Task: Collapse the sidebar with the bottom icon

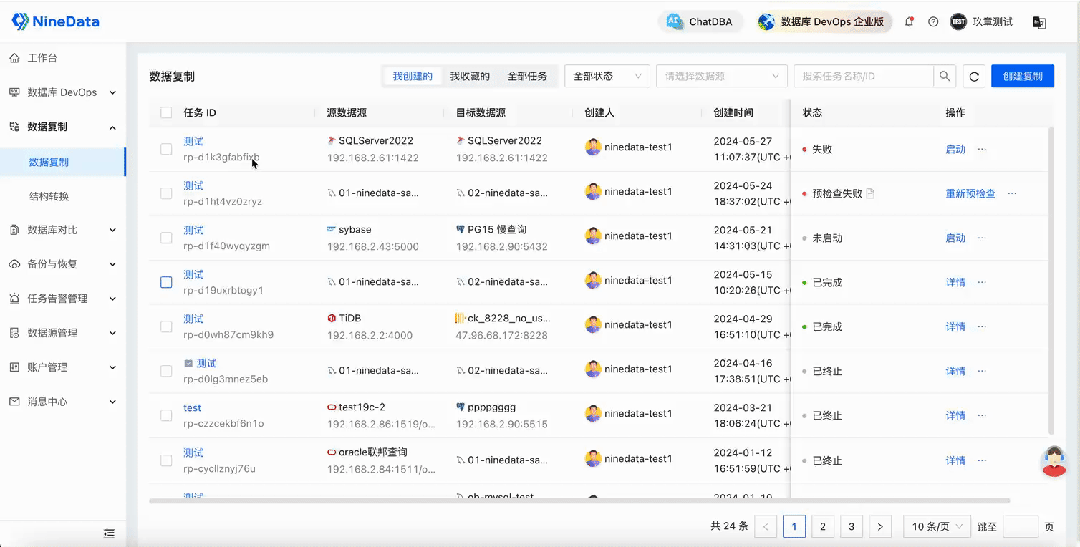Action: [x=110, y=533]
